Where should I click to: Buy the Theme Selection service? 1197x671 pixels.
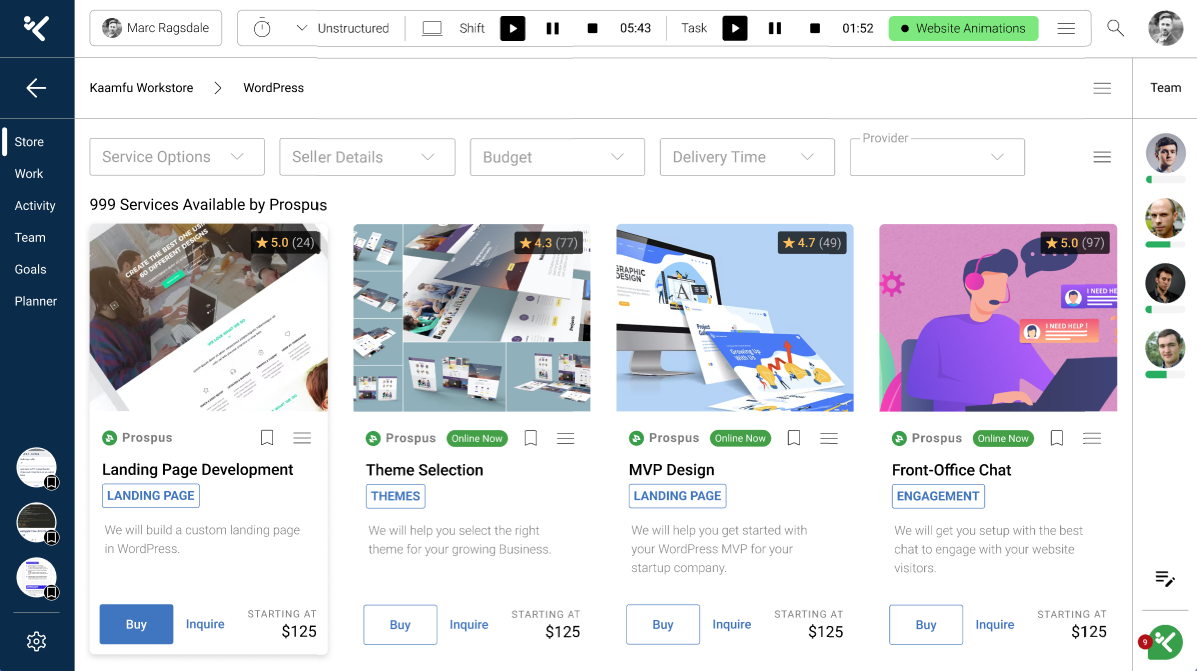(400, 624)
